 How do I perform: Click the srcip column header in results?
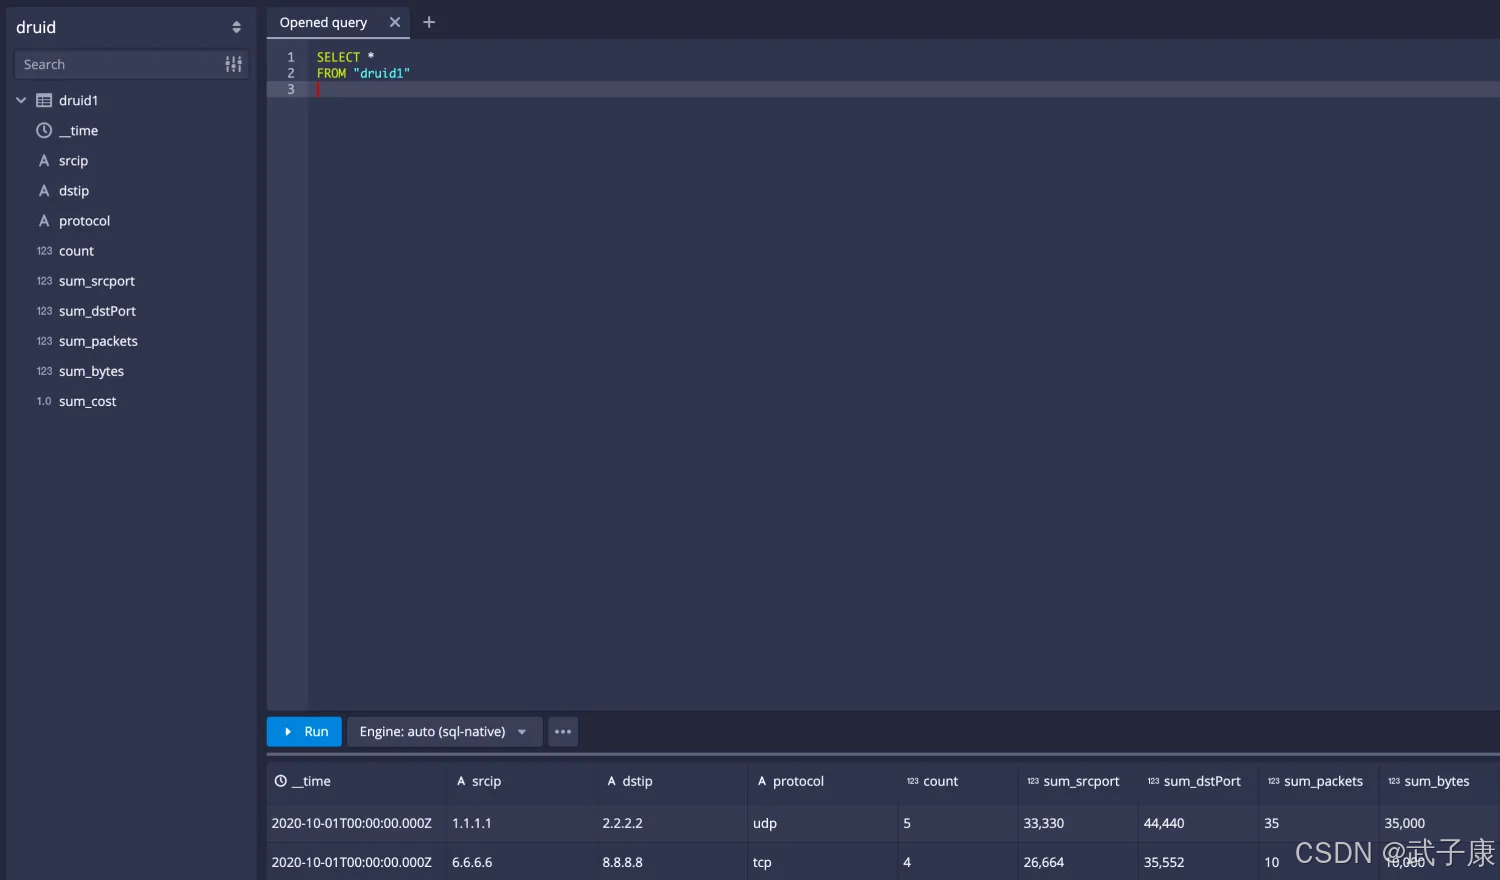486,781
